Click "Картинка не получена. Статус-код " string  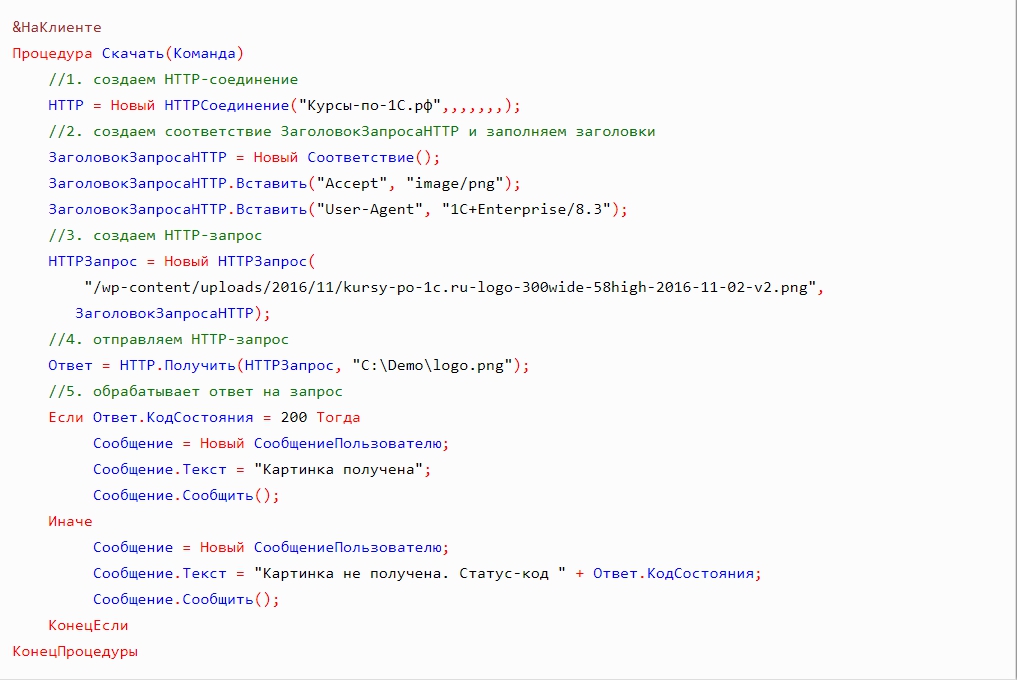click(x=410, y=573)
